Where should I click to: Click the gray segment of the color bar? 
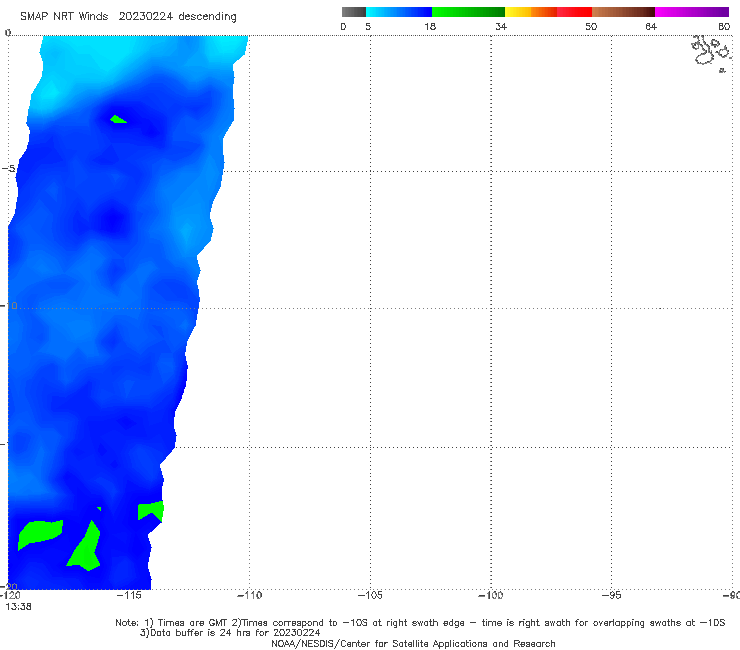coord(354,12)
